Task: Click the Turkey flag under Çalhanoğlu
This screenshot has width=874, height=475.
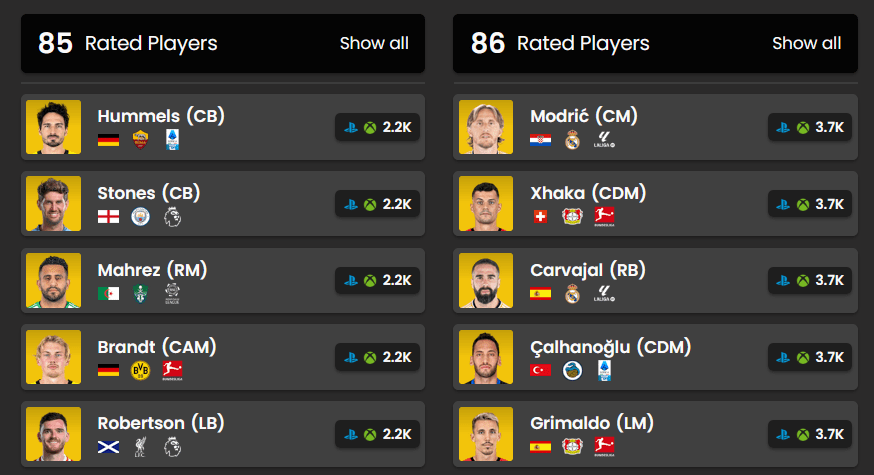Action: click(541, 370)
